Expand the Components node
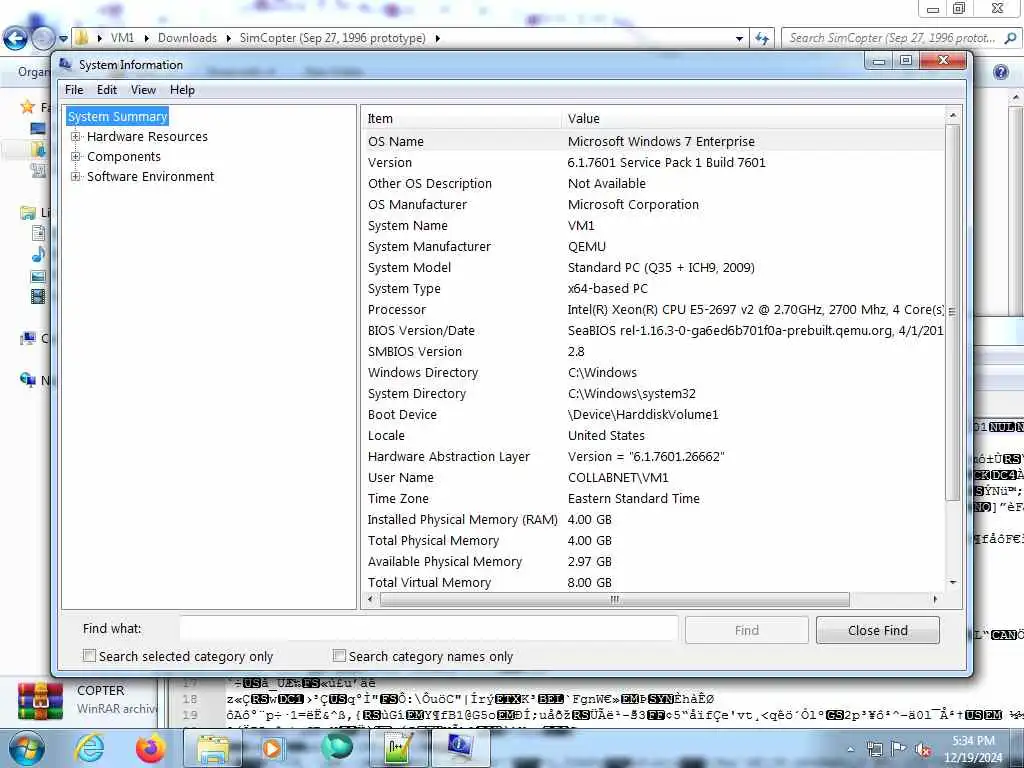The width and height of the screenshot is (1024, 768). click(x=76, y=157)
